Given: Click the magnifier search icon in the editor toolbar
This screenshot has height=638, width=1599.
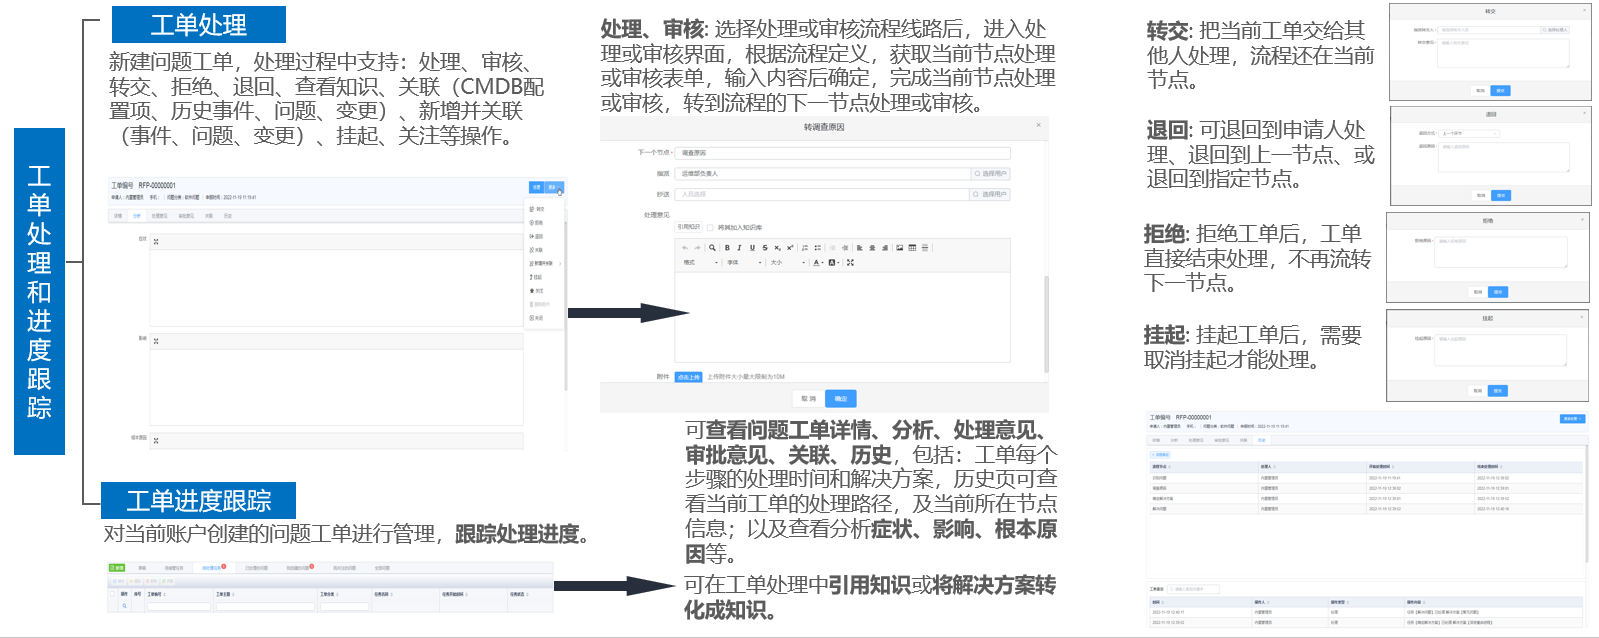Looking at the screenshot, I should coord(712,248).
